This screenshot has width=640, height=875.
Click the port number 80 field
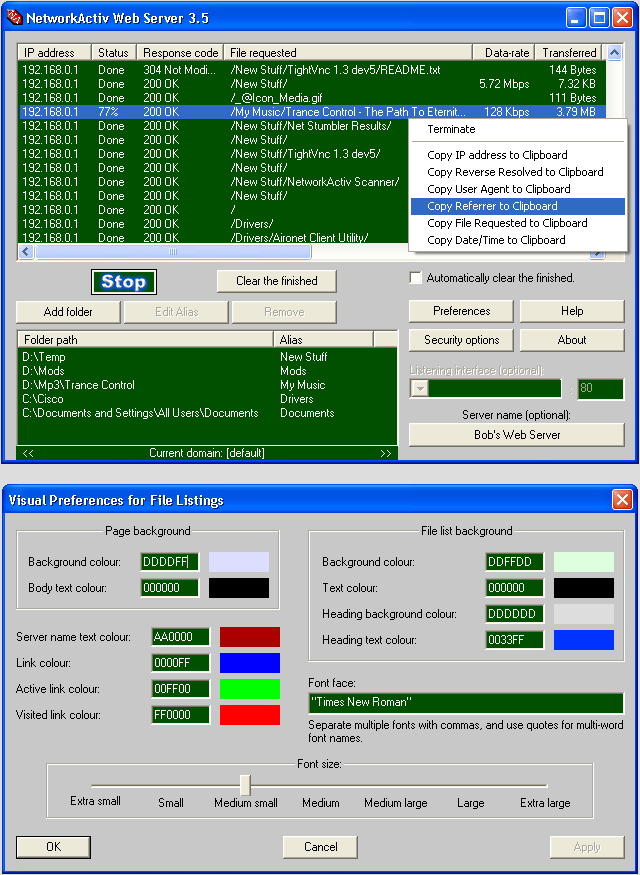click(x=600, y=388)
